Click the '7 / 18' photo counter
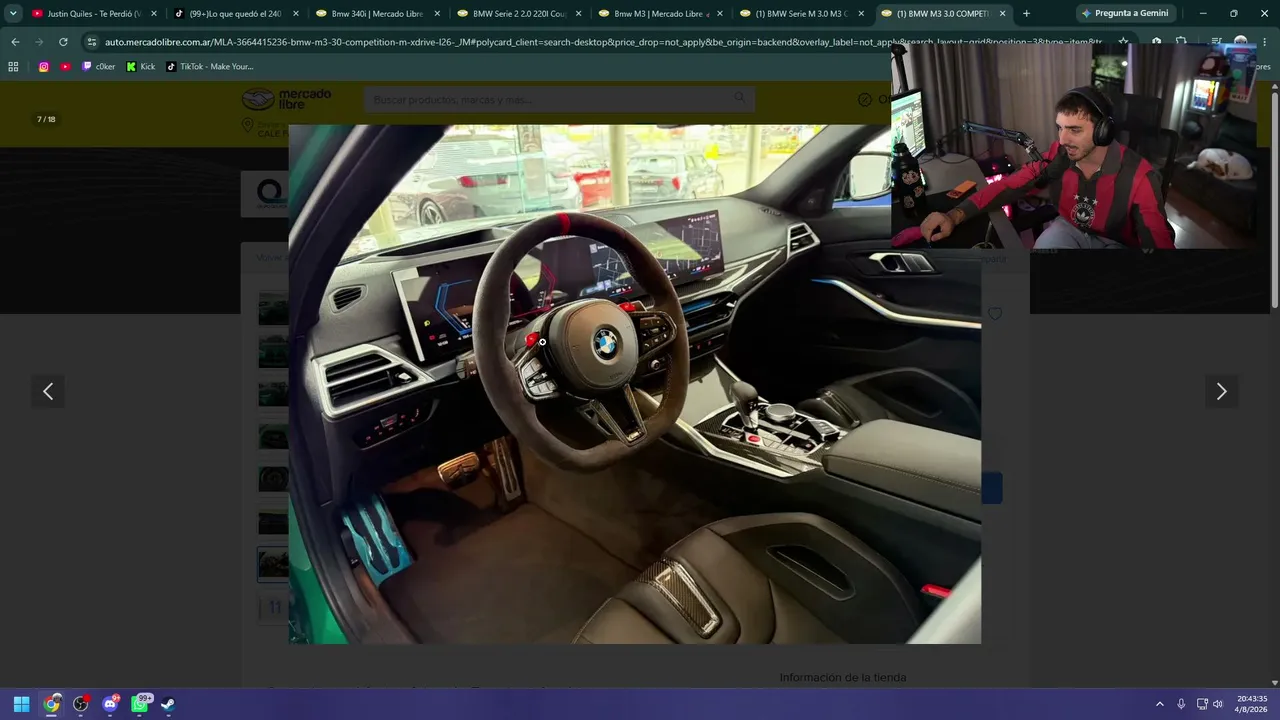The image size is (1280, 720). tap(46, 119)
